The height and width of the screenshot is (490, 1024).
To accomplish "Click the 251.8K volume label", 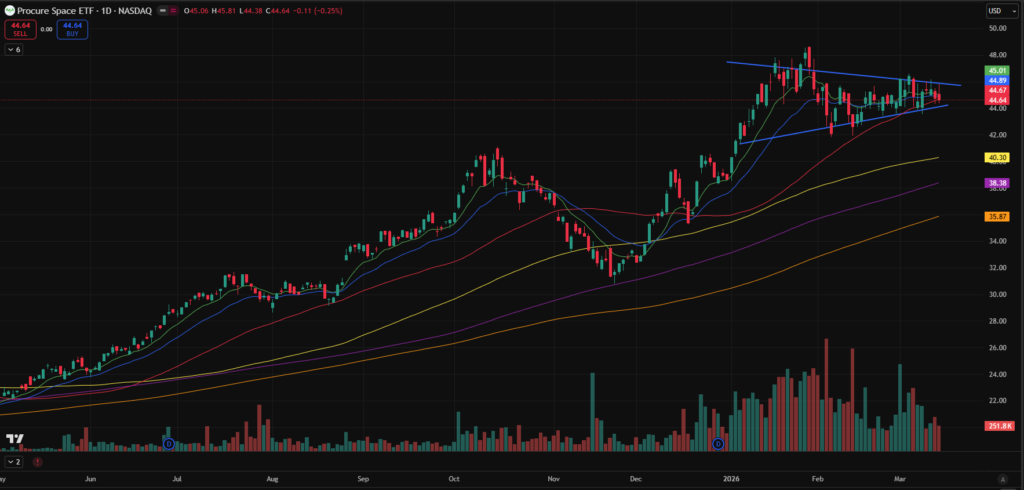I will click(996, 426).
